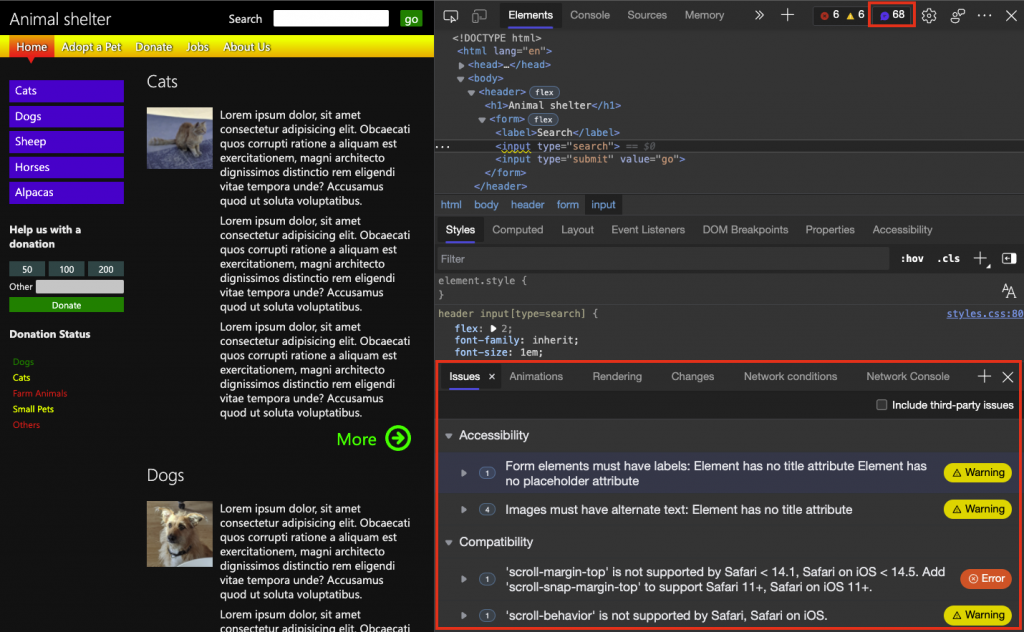Click the go search button

tap(411, 19)
